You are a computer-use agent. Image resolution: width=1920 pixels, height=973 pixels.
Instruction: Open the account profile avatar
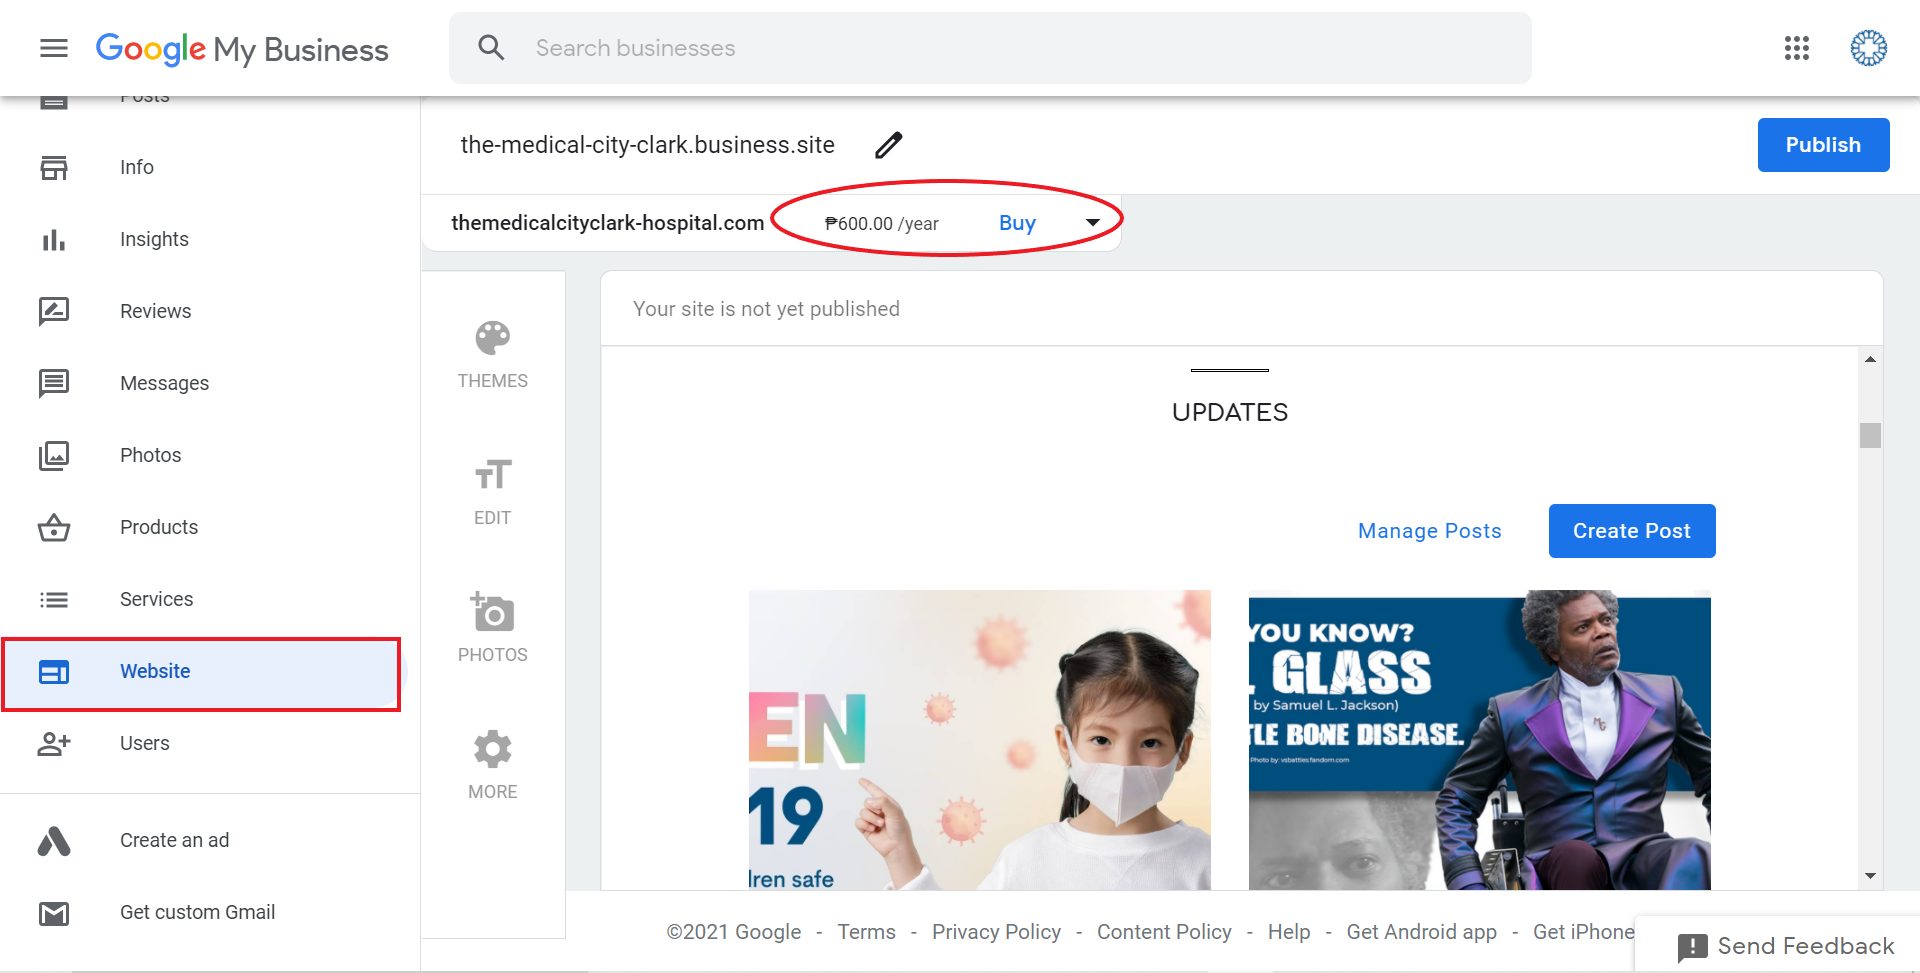pyautogui.click(x=1868, y=48)
